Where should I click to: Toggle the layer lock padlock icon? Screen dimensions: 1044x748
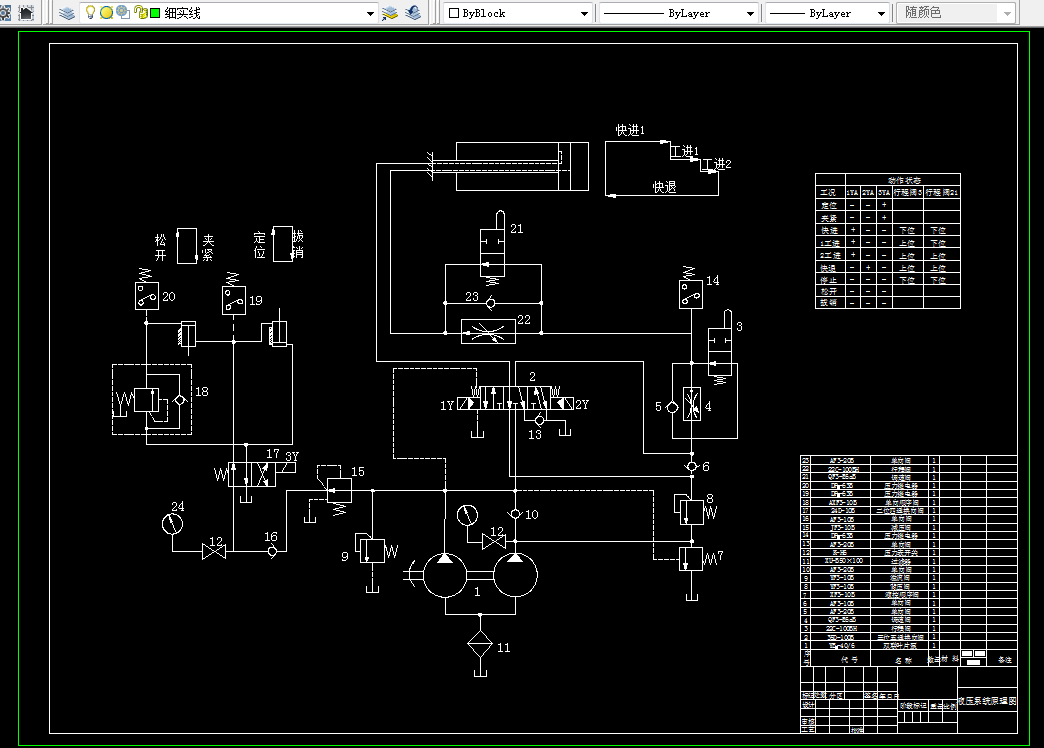140,13
